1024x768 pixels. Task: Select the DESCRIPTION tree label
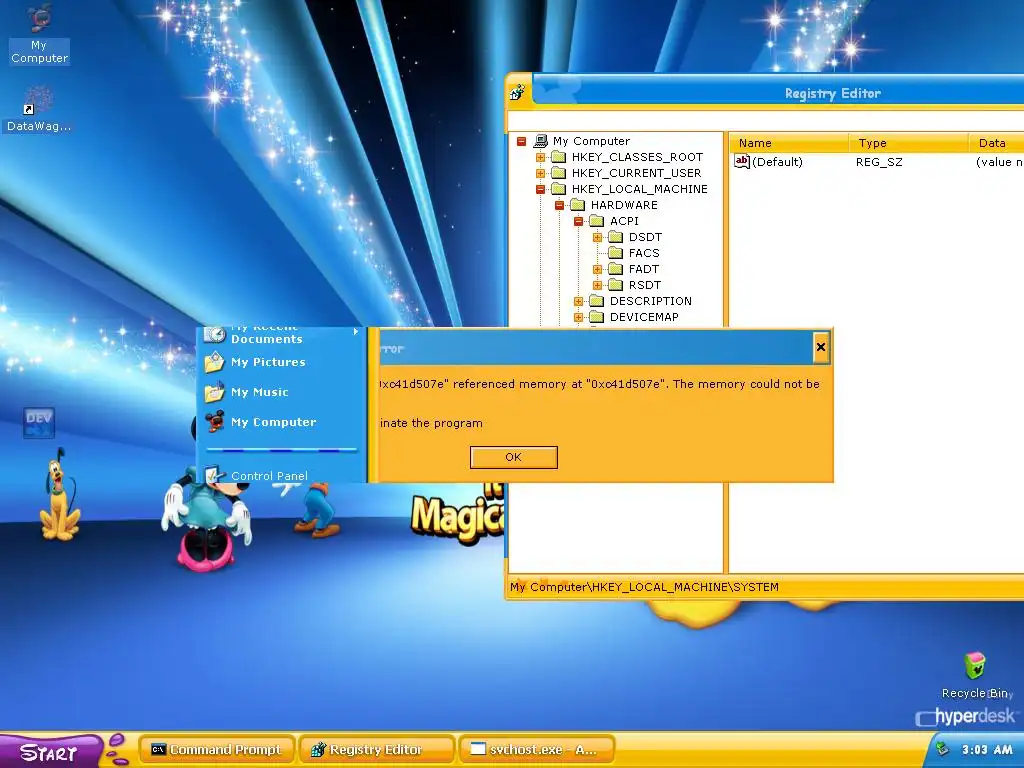click(650, 301)
